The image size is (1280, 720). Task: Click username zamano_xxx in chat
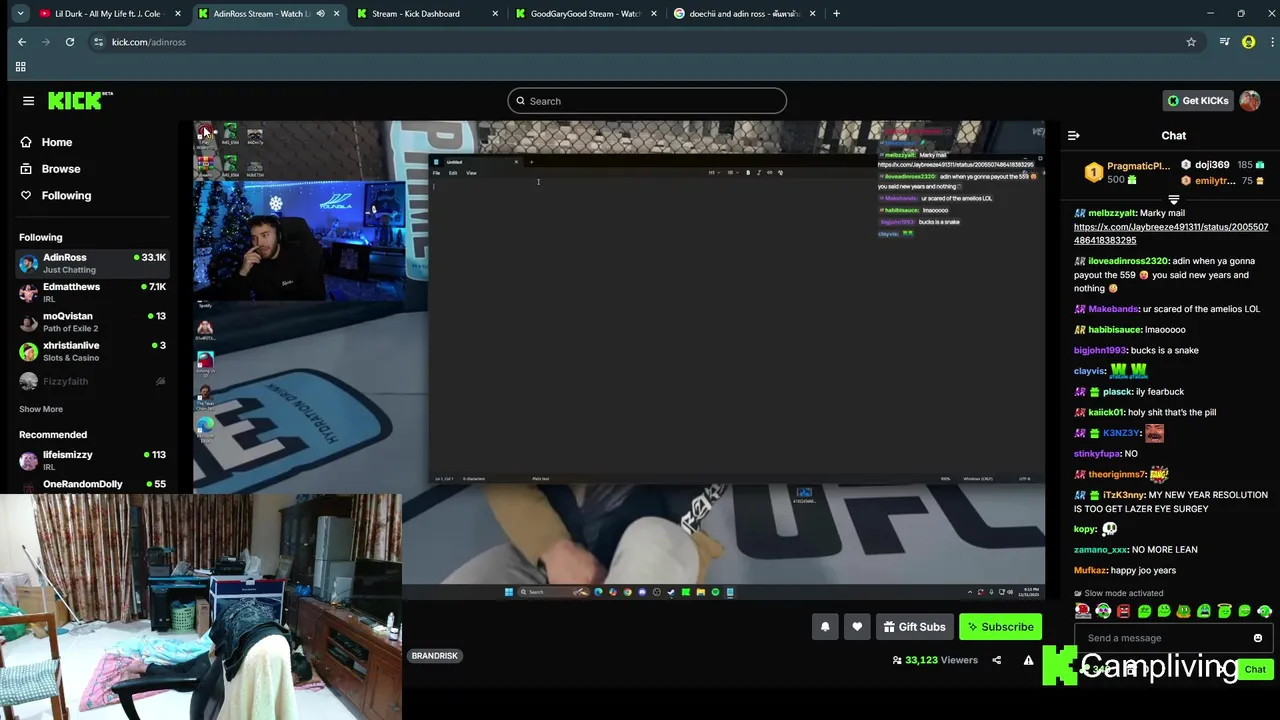click(1100, 550)
